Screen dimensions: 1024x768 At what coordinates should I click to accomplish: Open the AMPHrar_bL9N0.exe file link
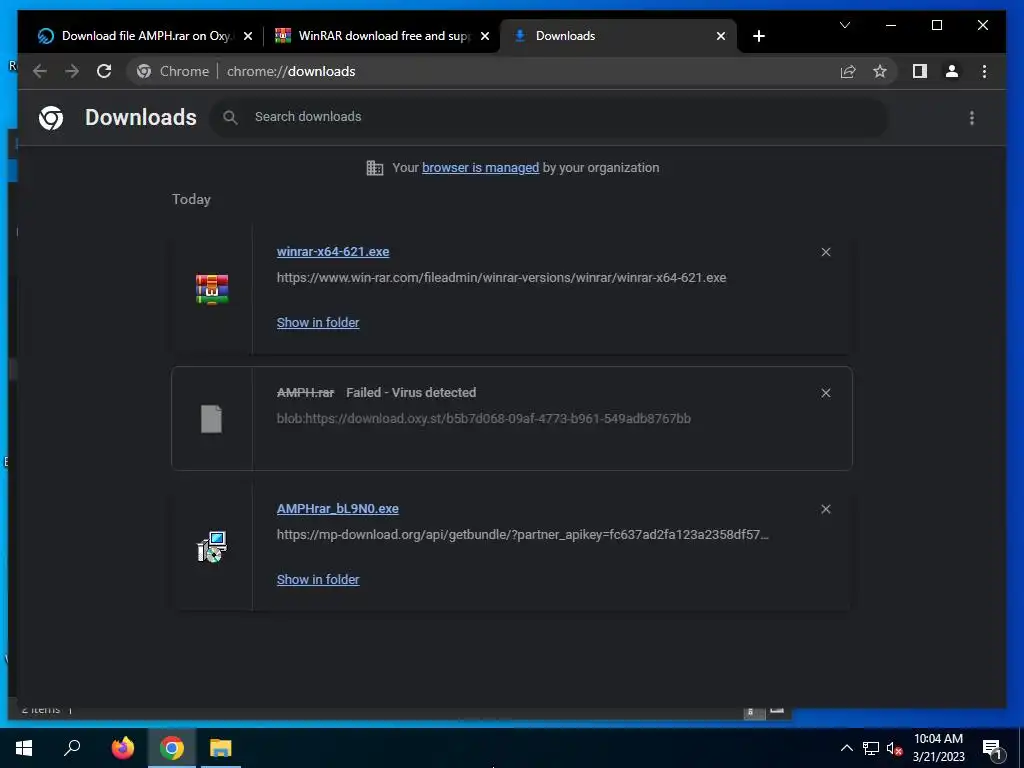tap(338, 509)
